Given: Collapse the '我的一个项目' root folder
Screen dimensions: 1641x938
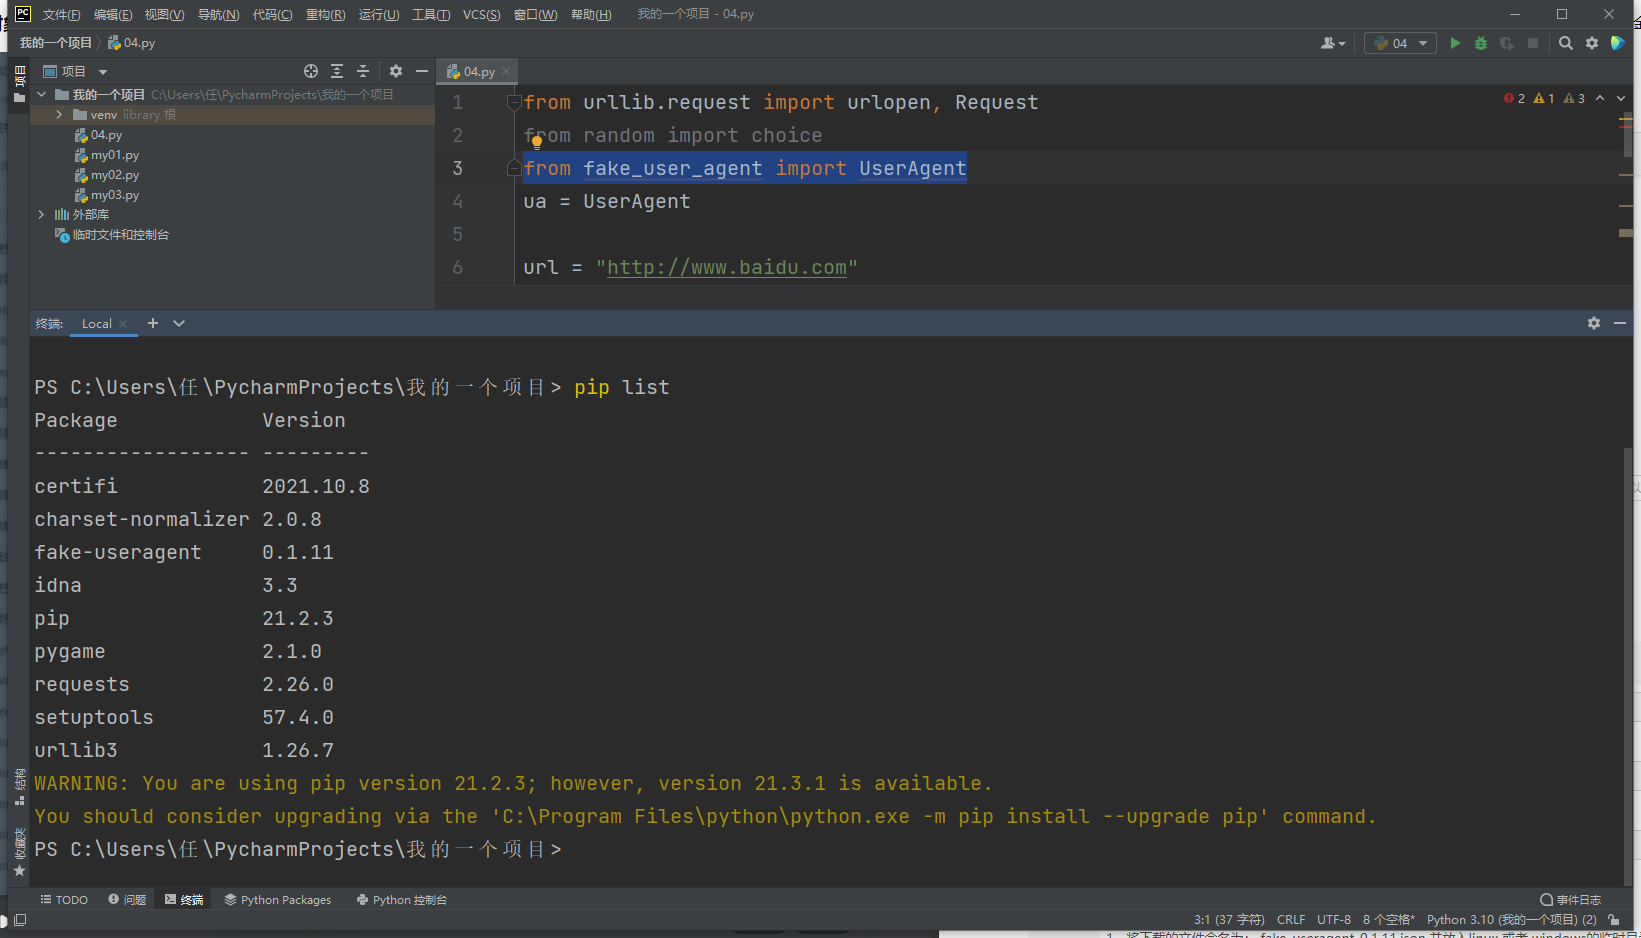Looking at the screenshot, I should coord(41,95).
